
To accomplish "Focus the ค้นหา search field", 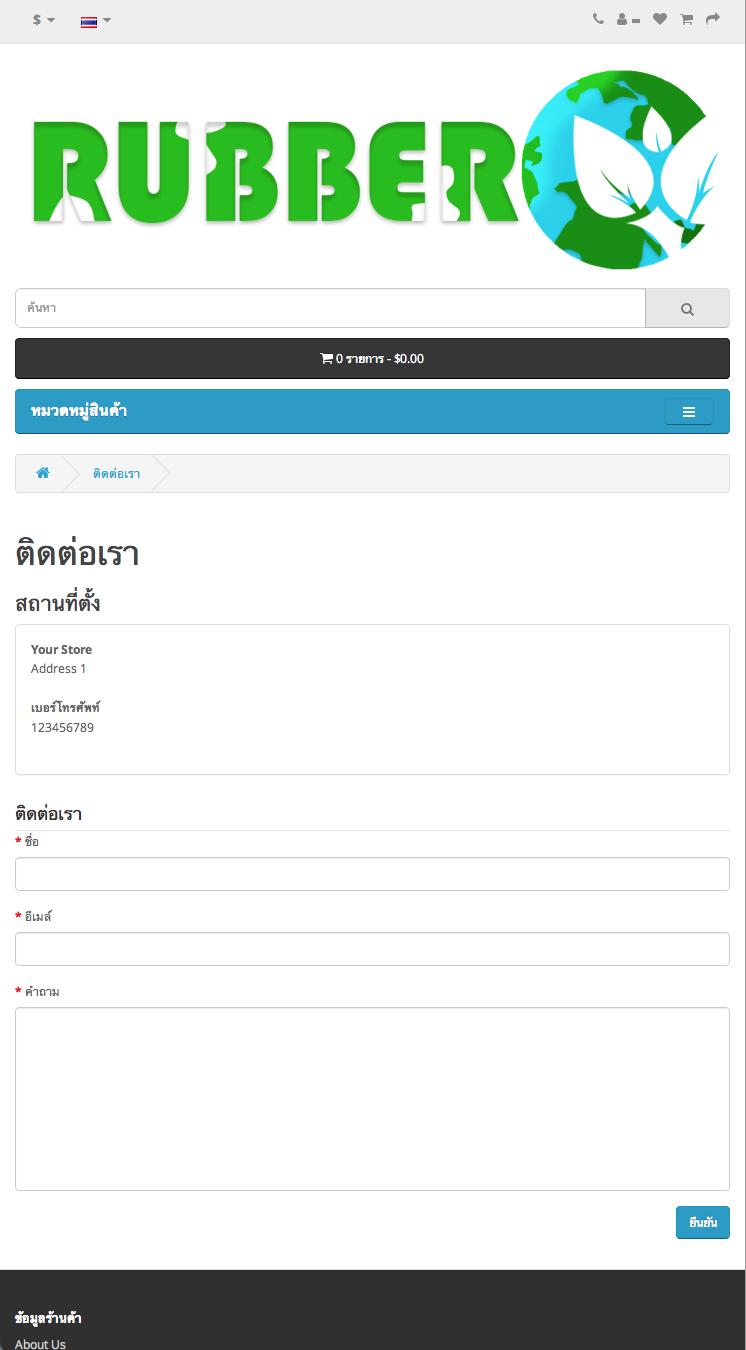I will click(x=330, y=308).
